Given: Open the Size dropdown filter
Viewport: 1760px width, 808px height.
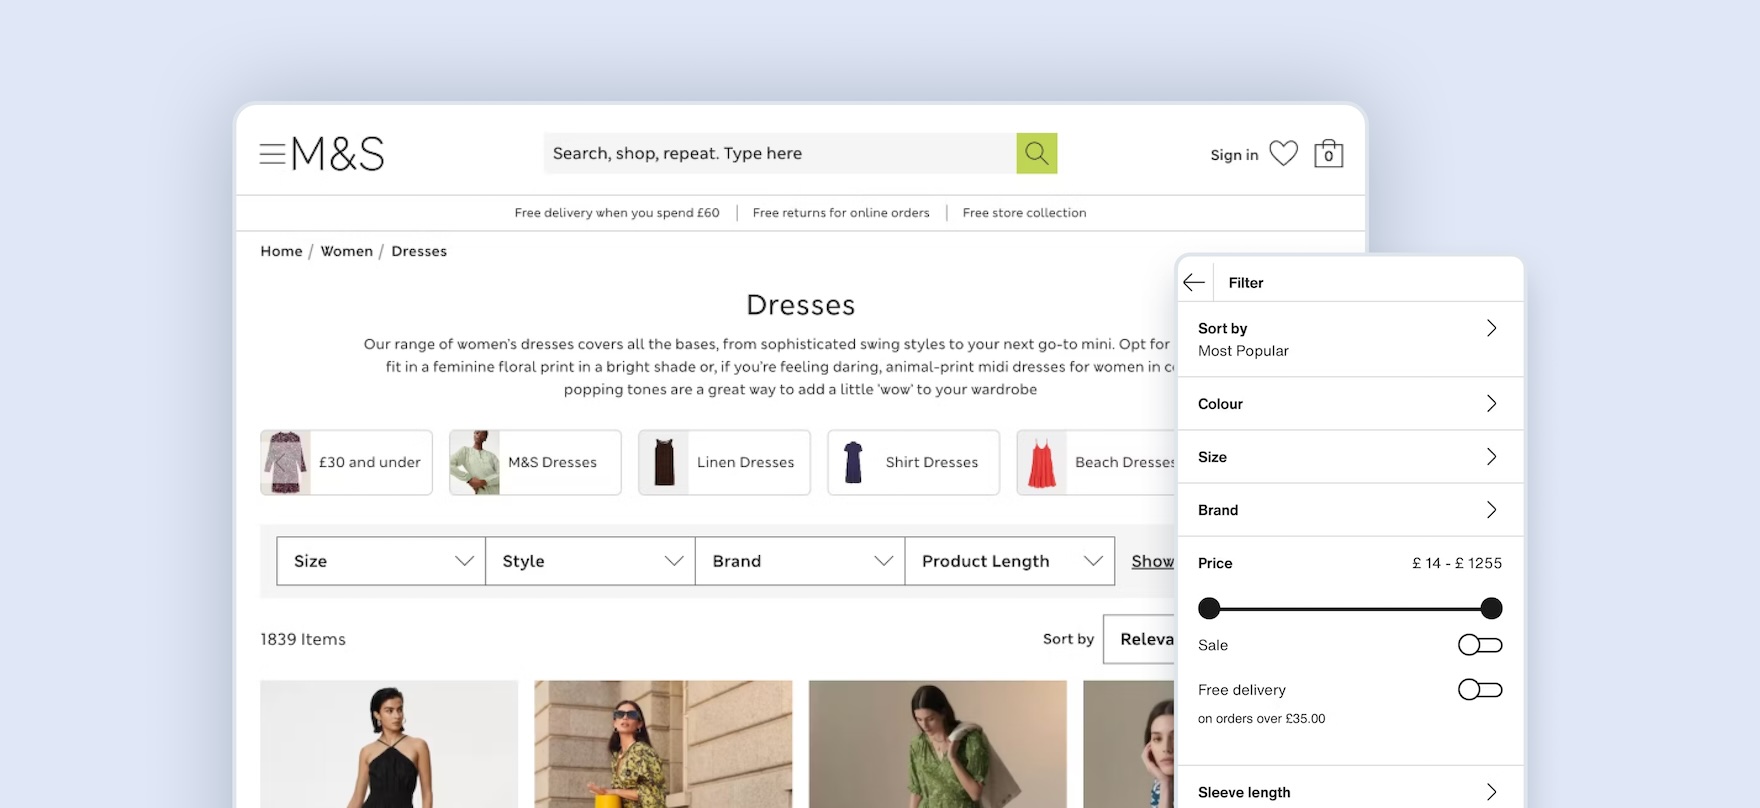Looking at the screenshot, I should point(381,561).
